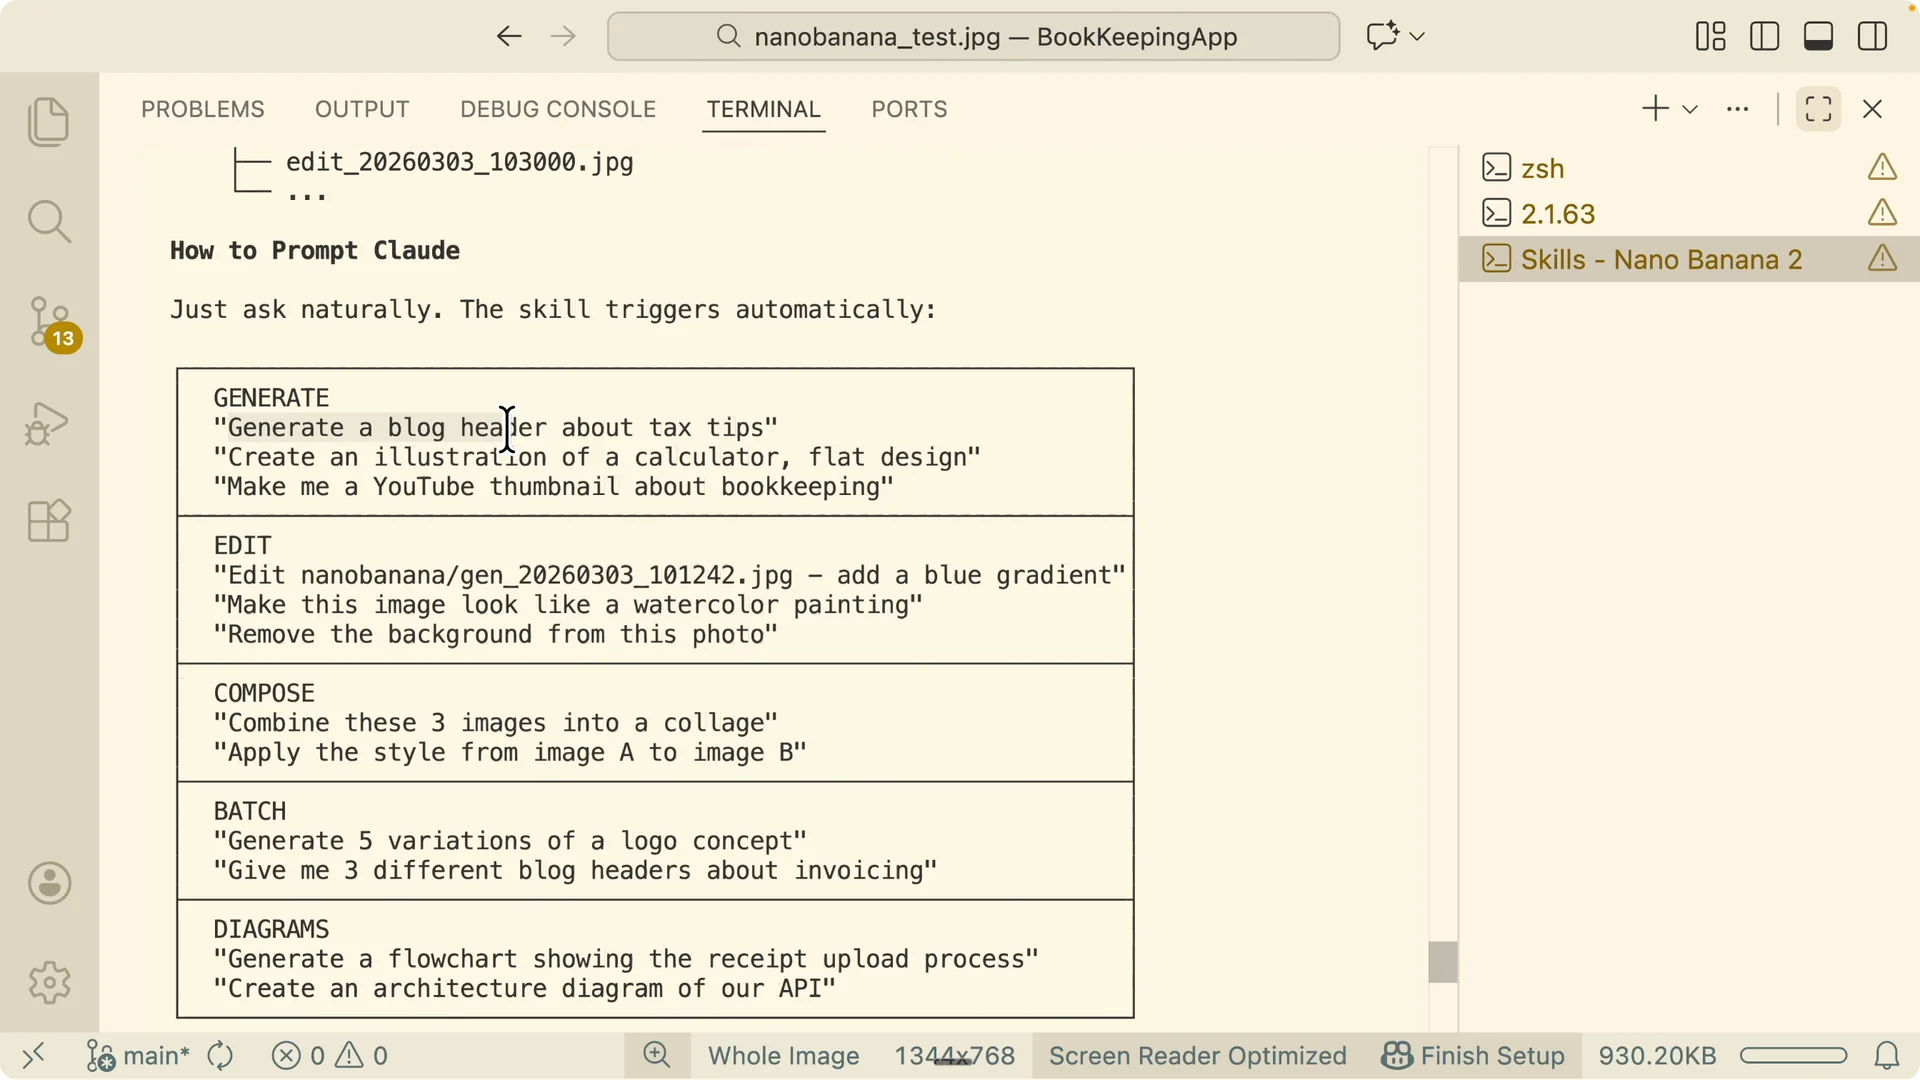Click the How to Prompt Claude heading
Image resolution: width=1920 pixels, height=1080 pixels.
point(315,251)
